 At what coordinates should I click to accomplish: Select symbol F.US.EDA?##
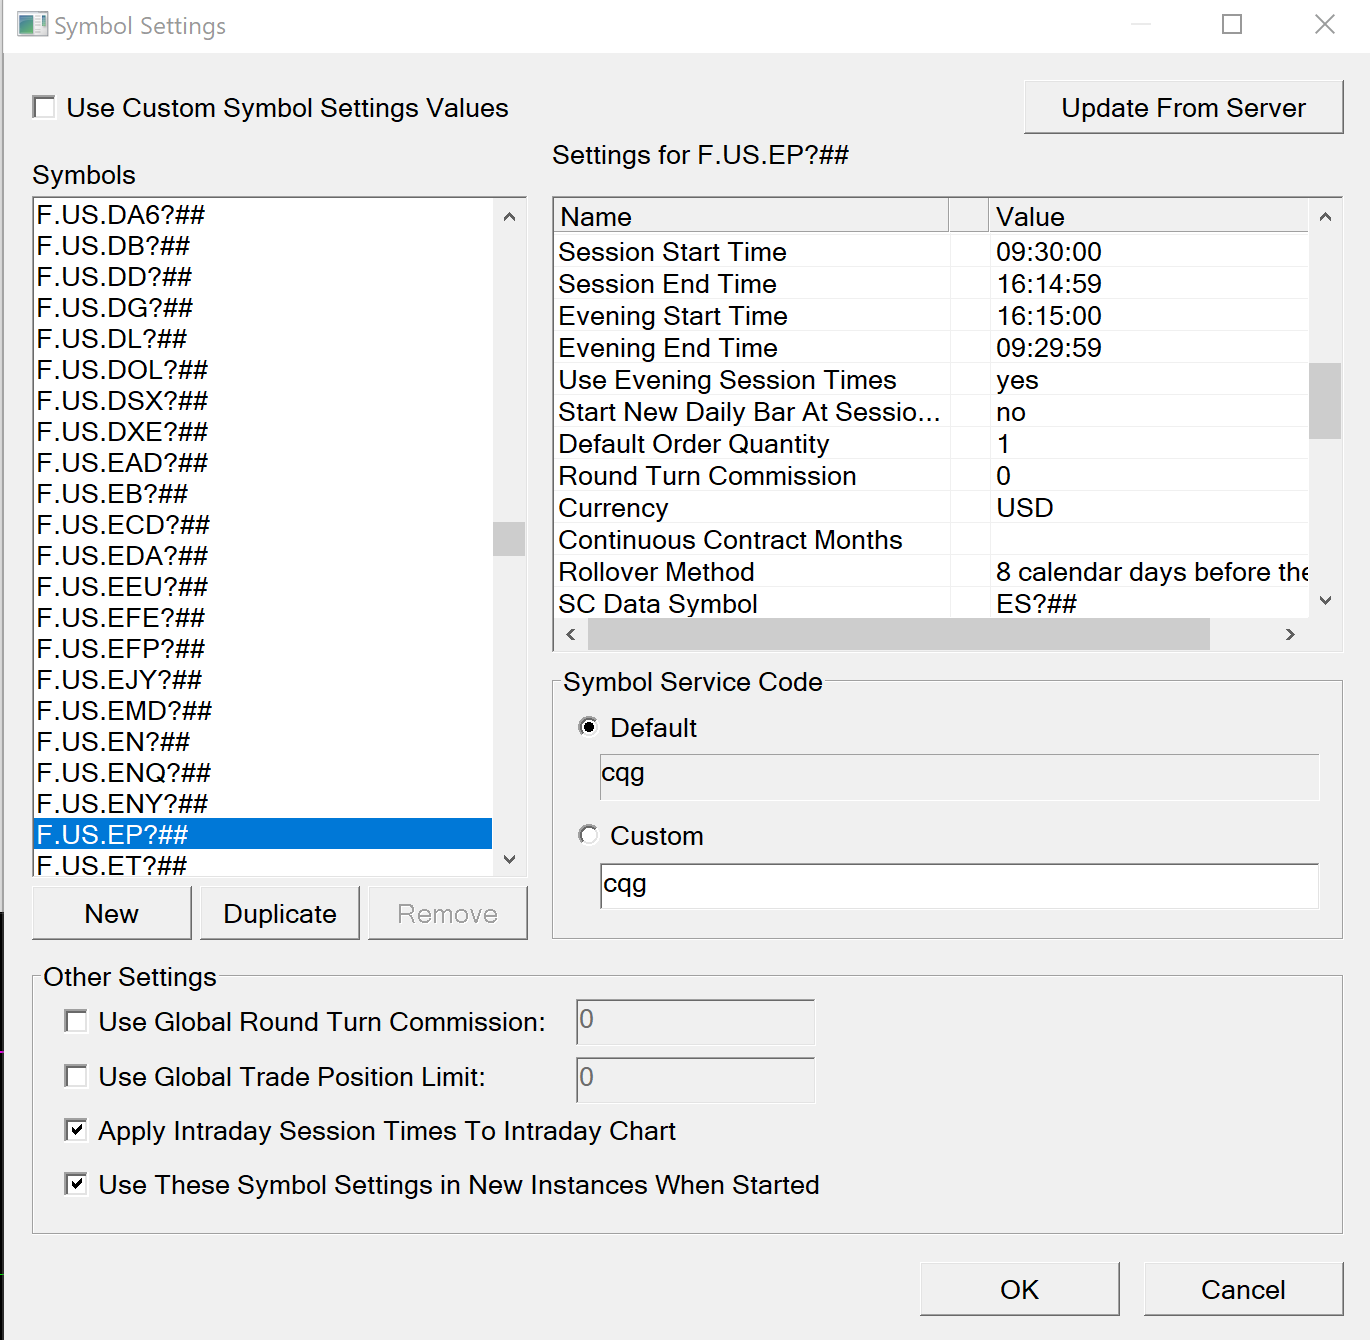(263, 556)
